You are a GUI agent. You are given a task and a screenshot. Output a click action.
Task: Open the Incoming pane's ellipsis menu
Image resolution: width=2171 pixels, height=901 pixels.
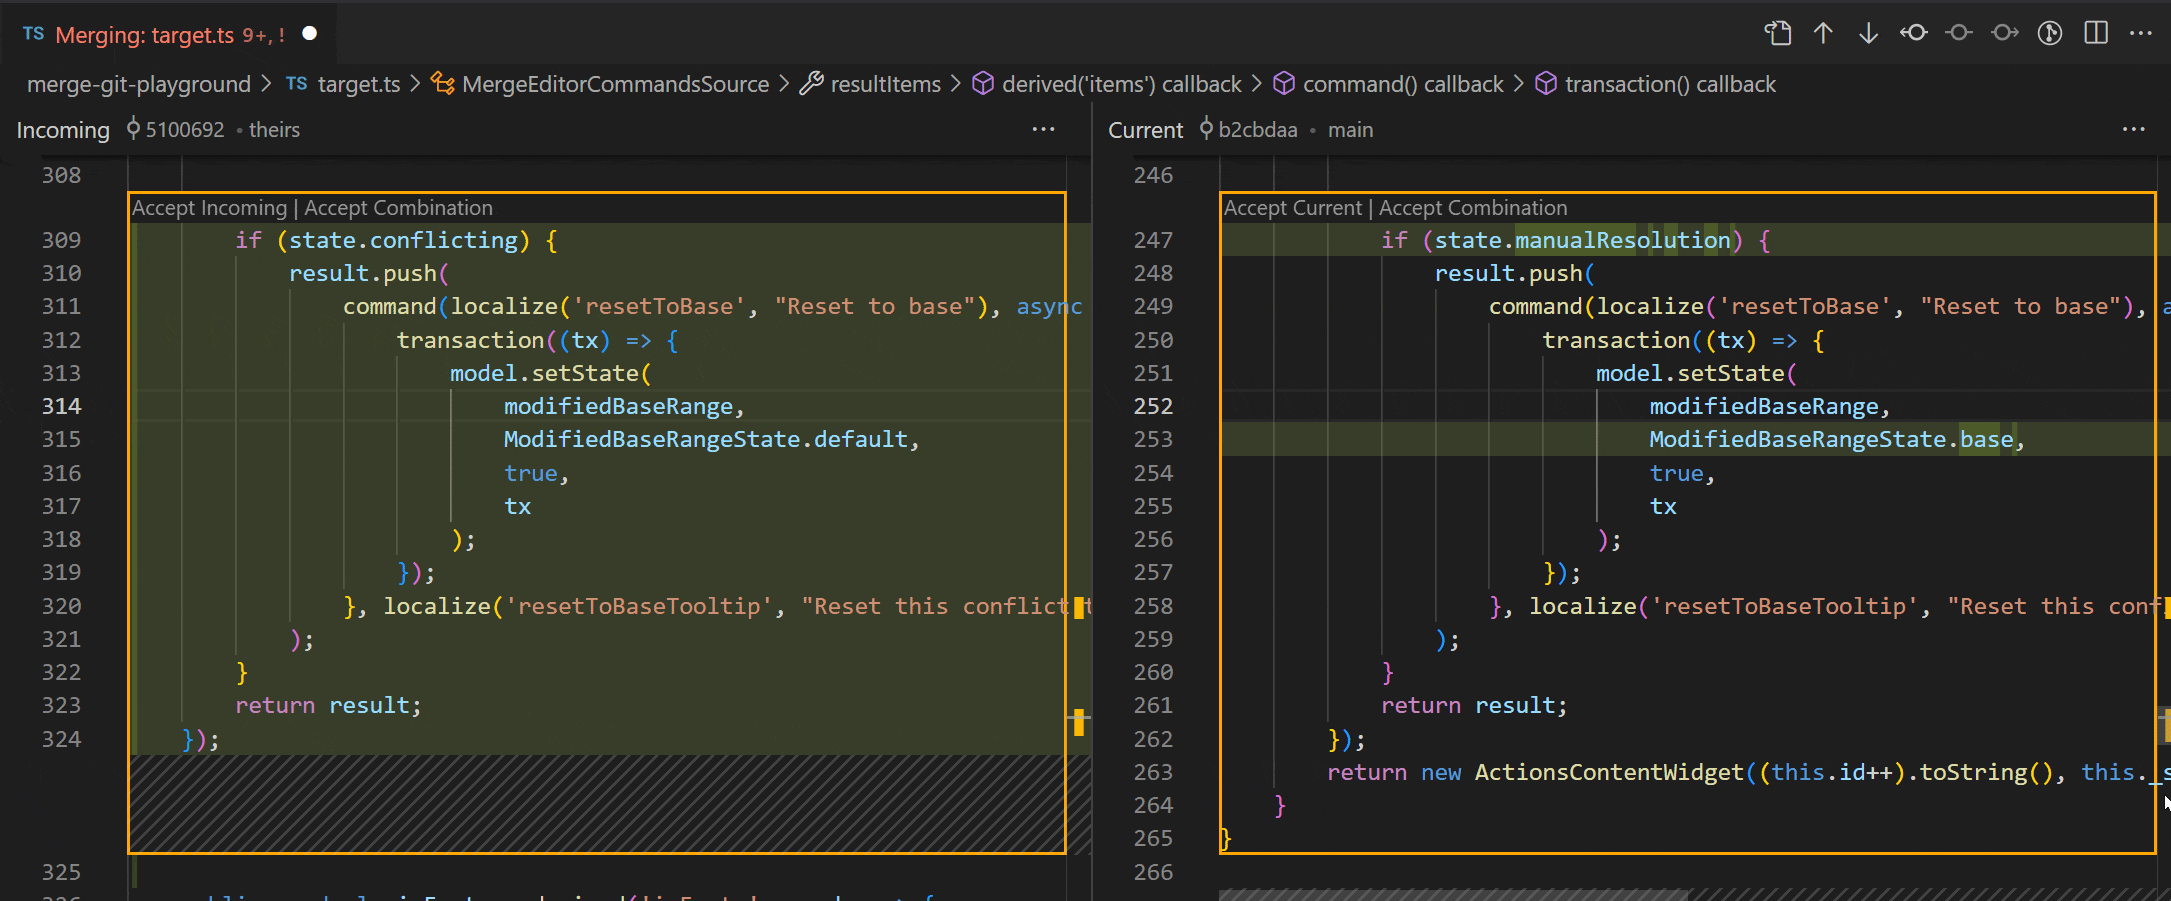pos(1043,129)
